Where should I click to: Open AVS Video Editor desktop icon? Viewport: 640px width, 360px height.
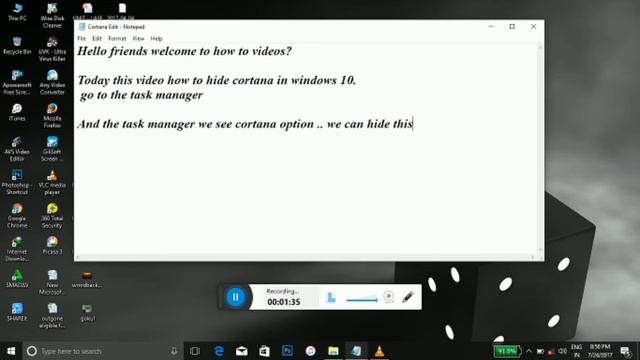click(x=17, y=149)
